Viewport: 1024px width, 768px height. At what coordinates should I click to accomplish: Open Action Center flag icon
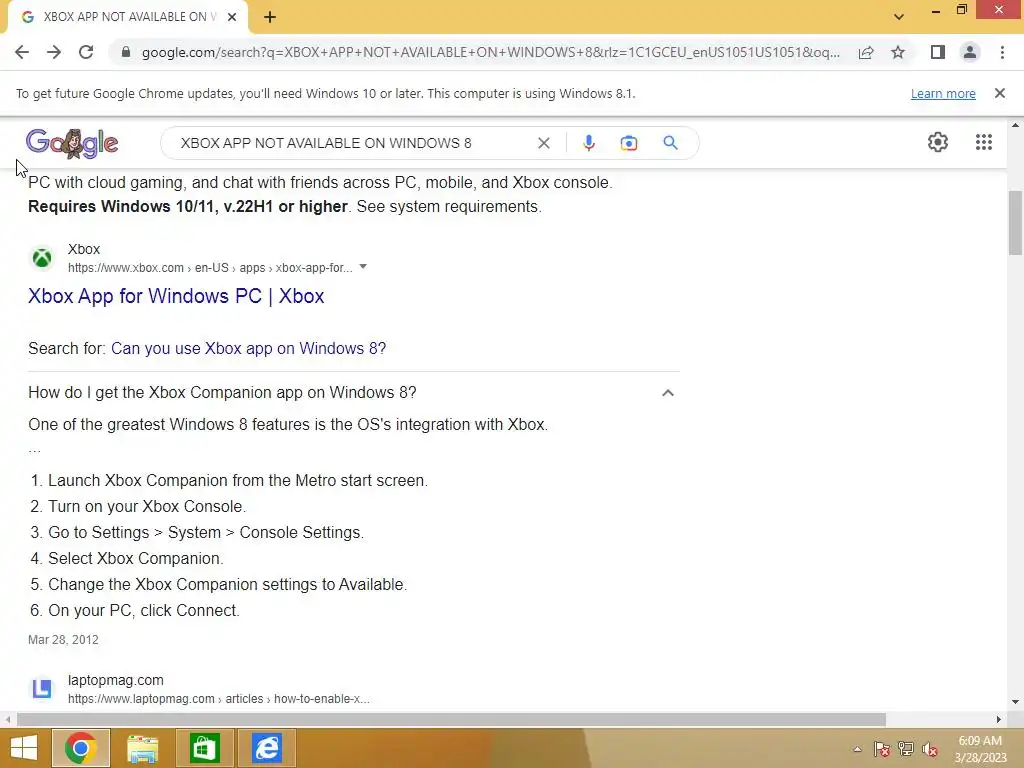pyautogui.click(x=882, y=749)
